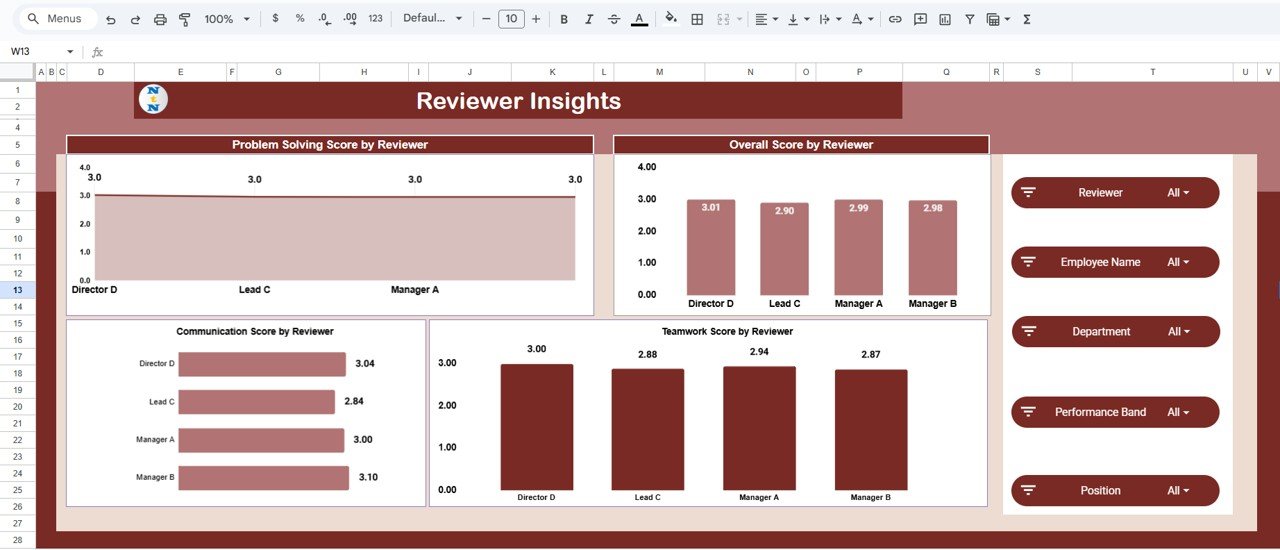Screen dimensions: 1280x550
Task: Click the Undo arrow icon
Action: point(110,19)
